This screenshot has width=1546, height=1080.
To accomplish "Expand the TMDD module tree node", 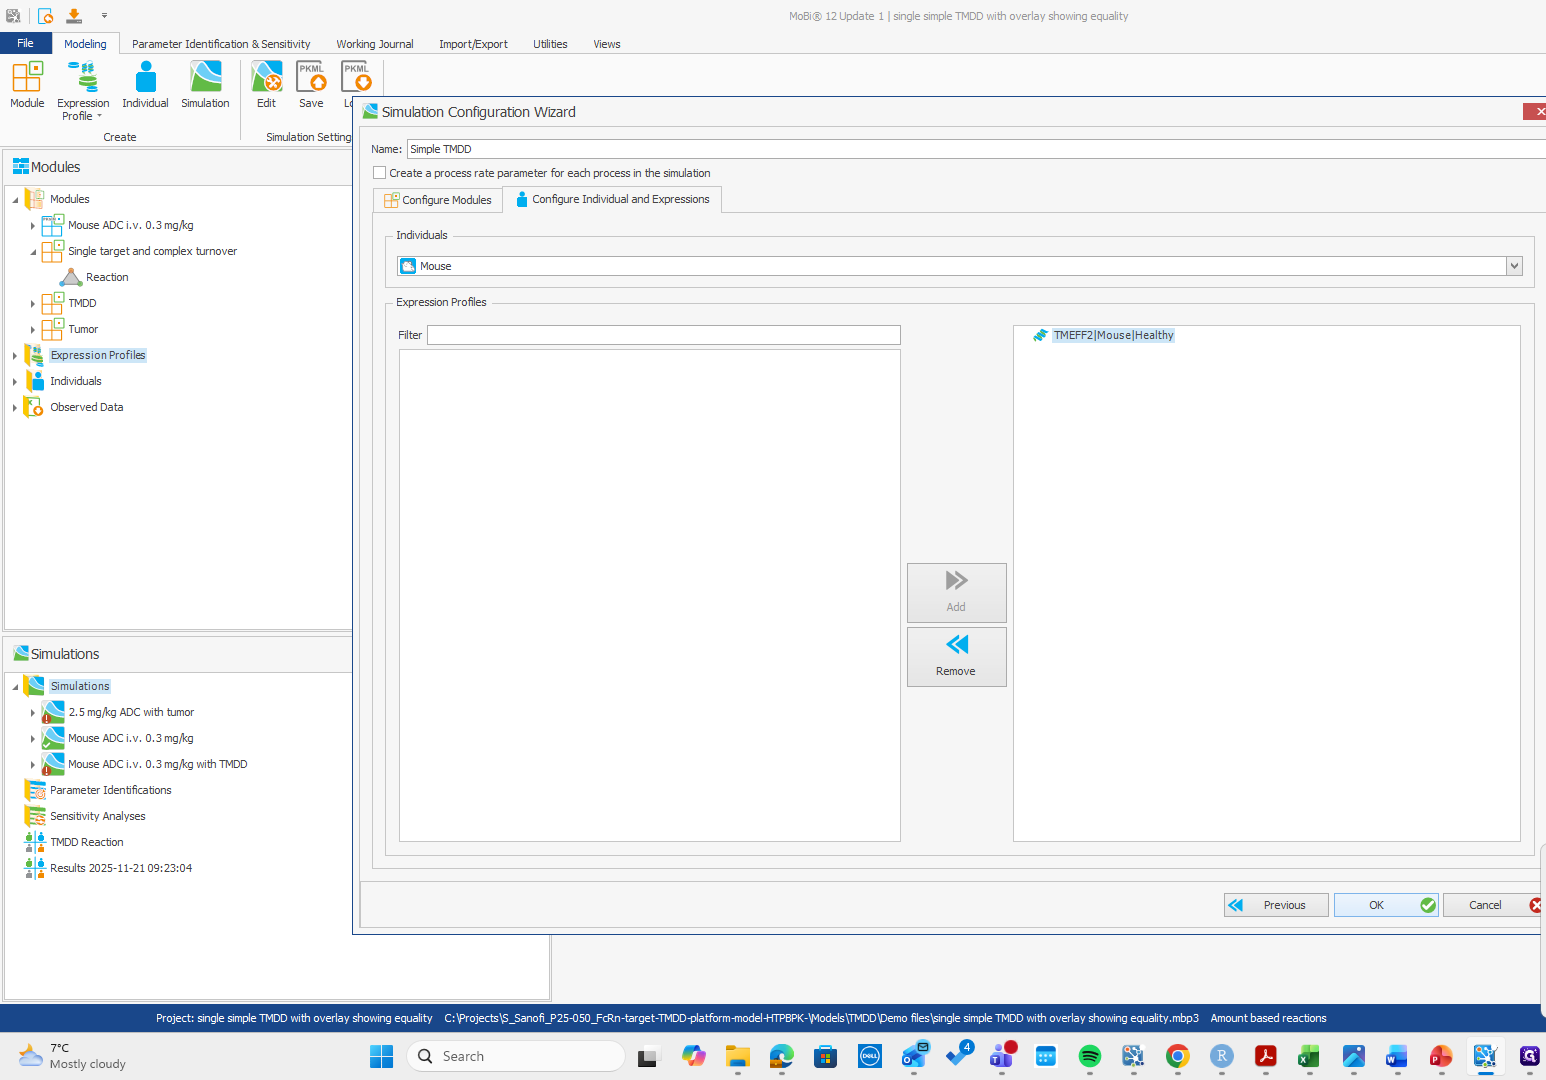I will (x=33, y=303).
